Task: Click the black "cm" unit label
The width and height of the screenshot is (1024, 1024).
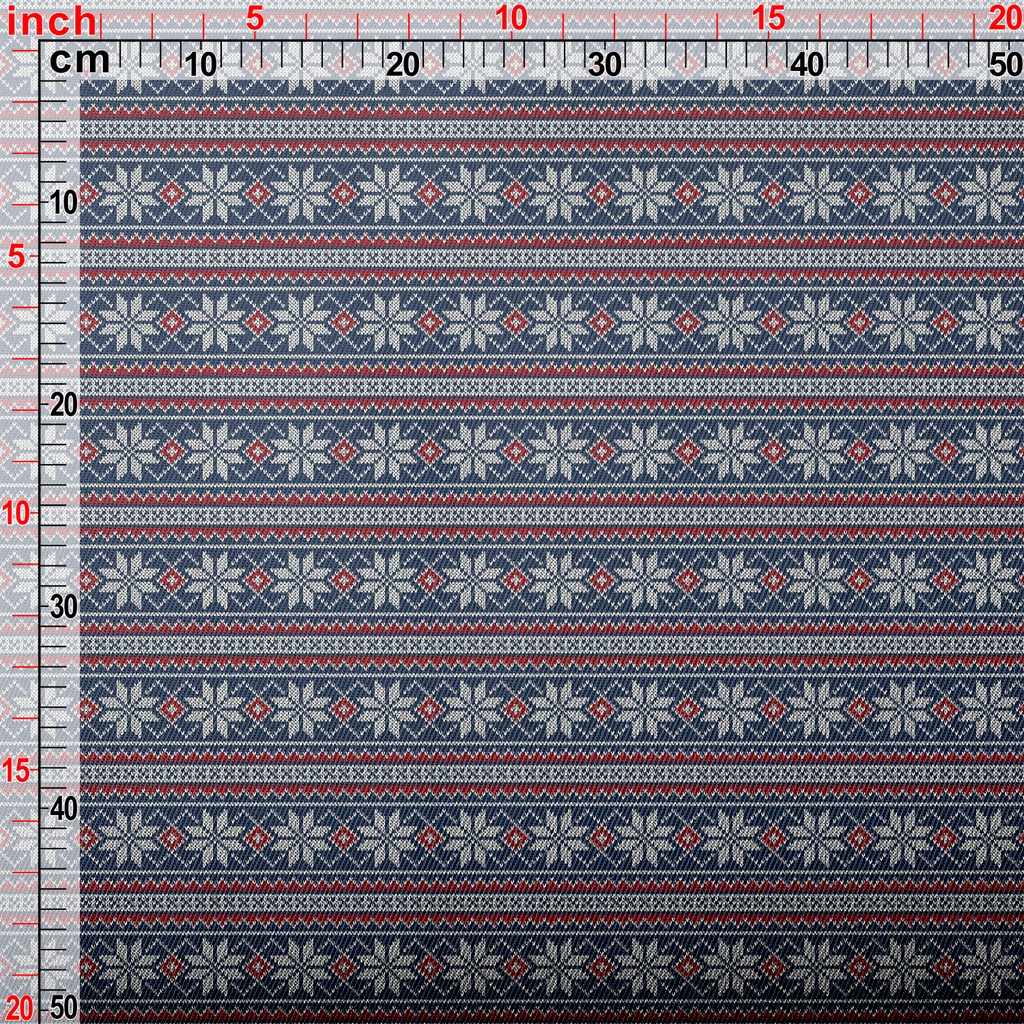Action: tap(79, 61)
